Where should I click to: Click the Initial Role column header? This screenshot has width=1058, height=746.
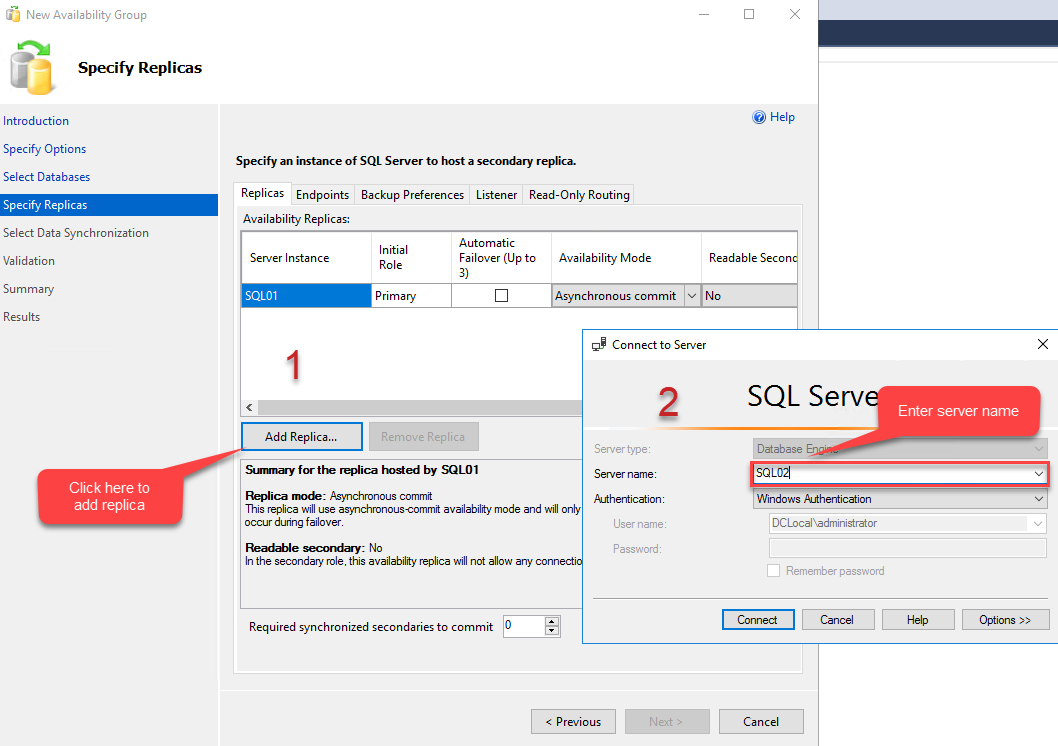point(411,258)
